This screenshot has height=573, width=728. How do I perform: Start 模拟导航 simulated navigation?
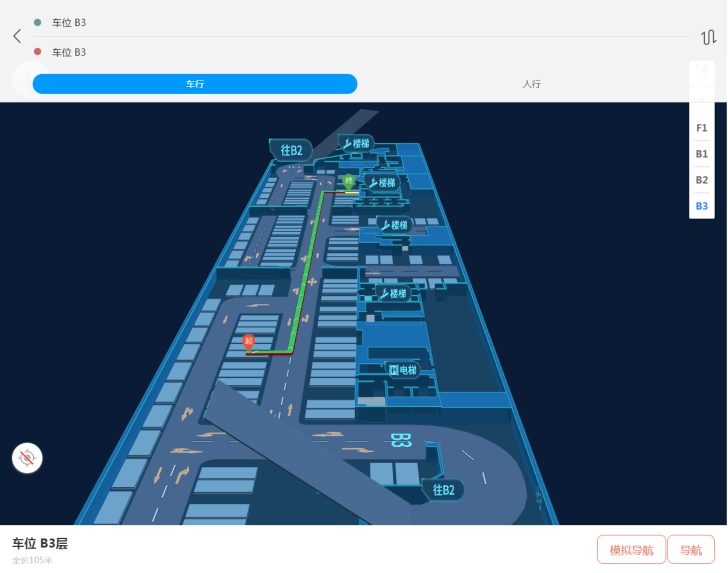[x=631, y=550]
